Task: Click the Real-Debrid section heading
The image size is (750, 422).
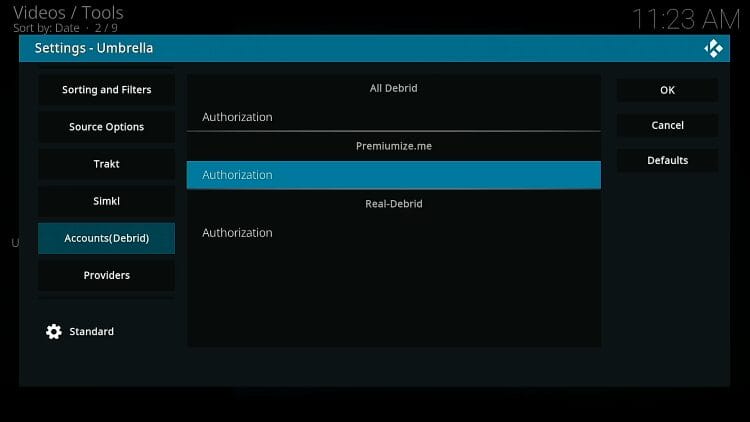Action: 394,204
